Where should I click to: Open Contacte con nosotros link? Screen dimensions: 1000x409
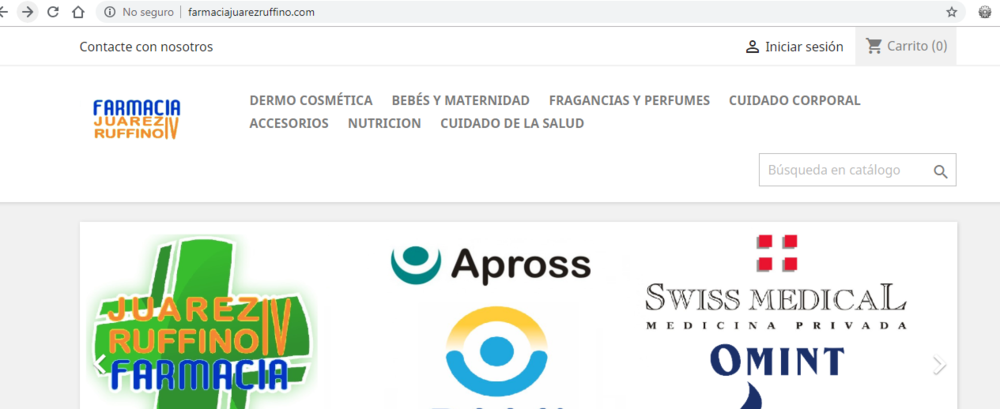[146, 47]
